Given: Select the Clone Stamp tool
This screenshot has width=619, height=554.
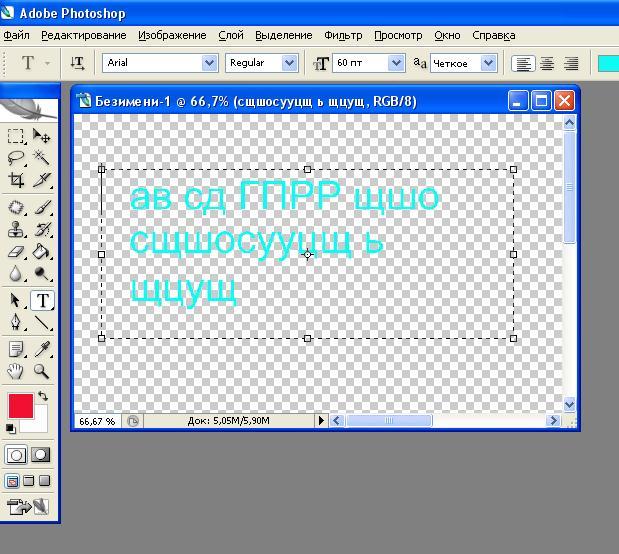Looking at the screenshot, I should (16, 229).
